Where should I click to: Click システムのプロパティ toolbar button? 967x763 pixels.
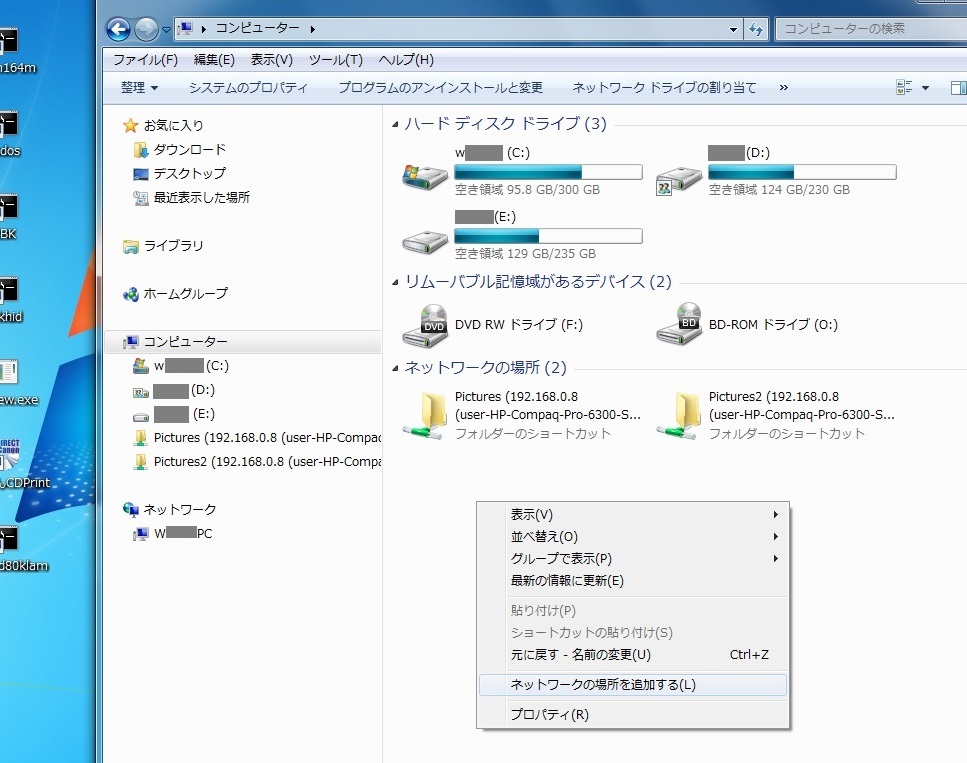tap(248, 88)
